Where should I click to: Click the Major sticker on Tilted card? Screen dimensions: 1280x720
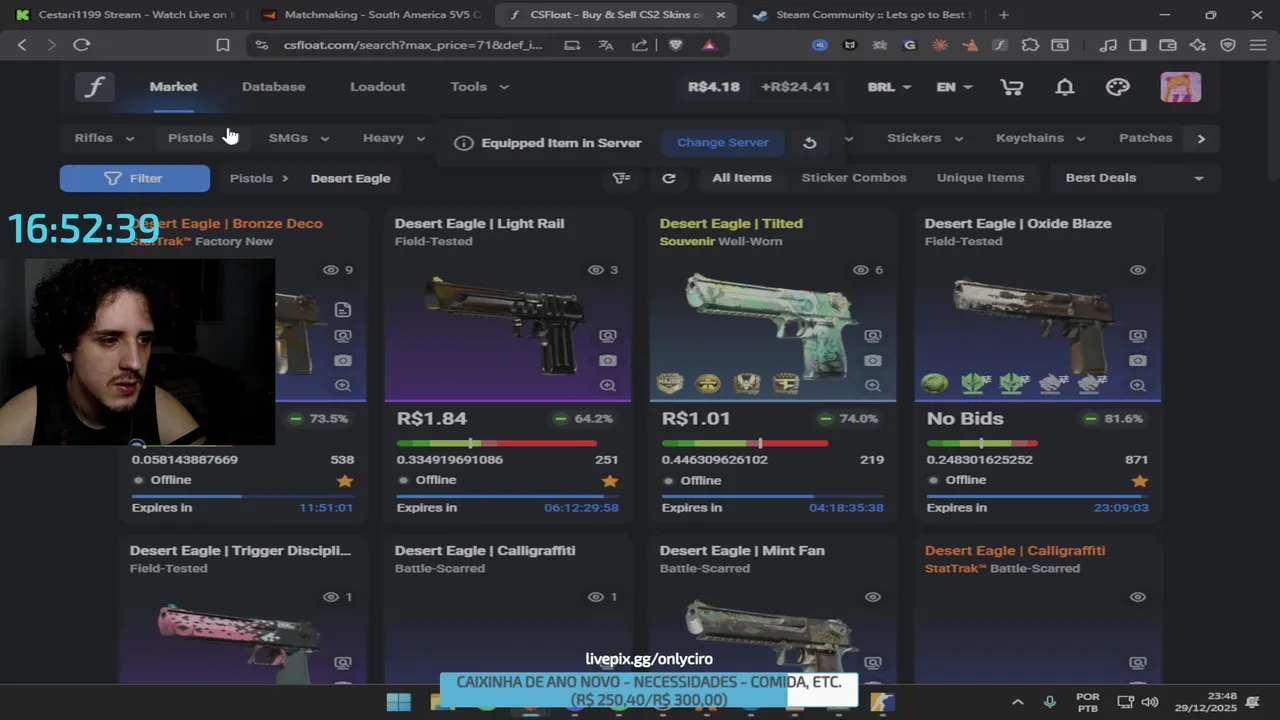[669, 384]
